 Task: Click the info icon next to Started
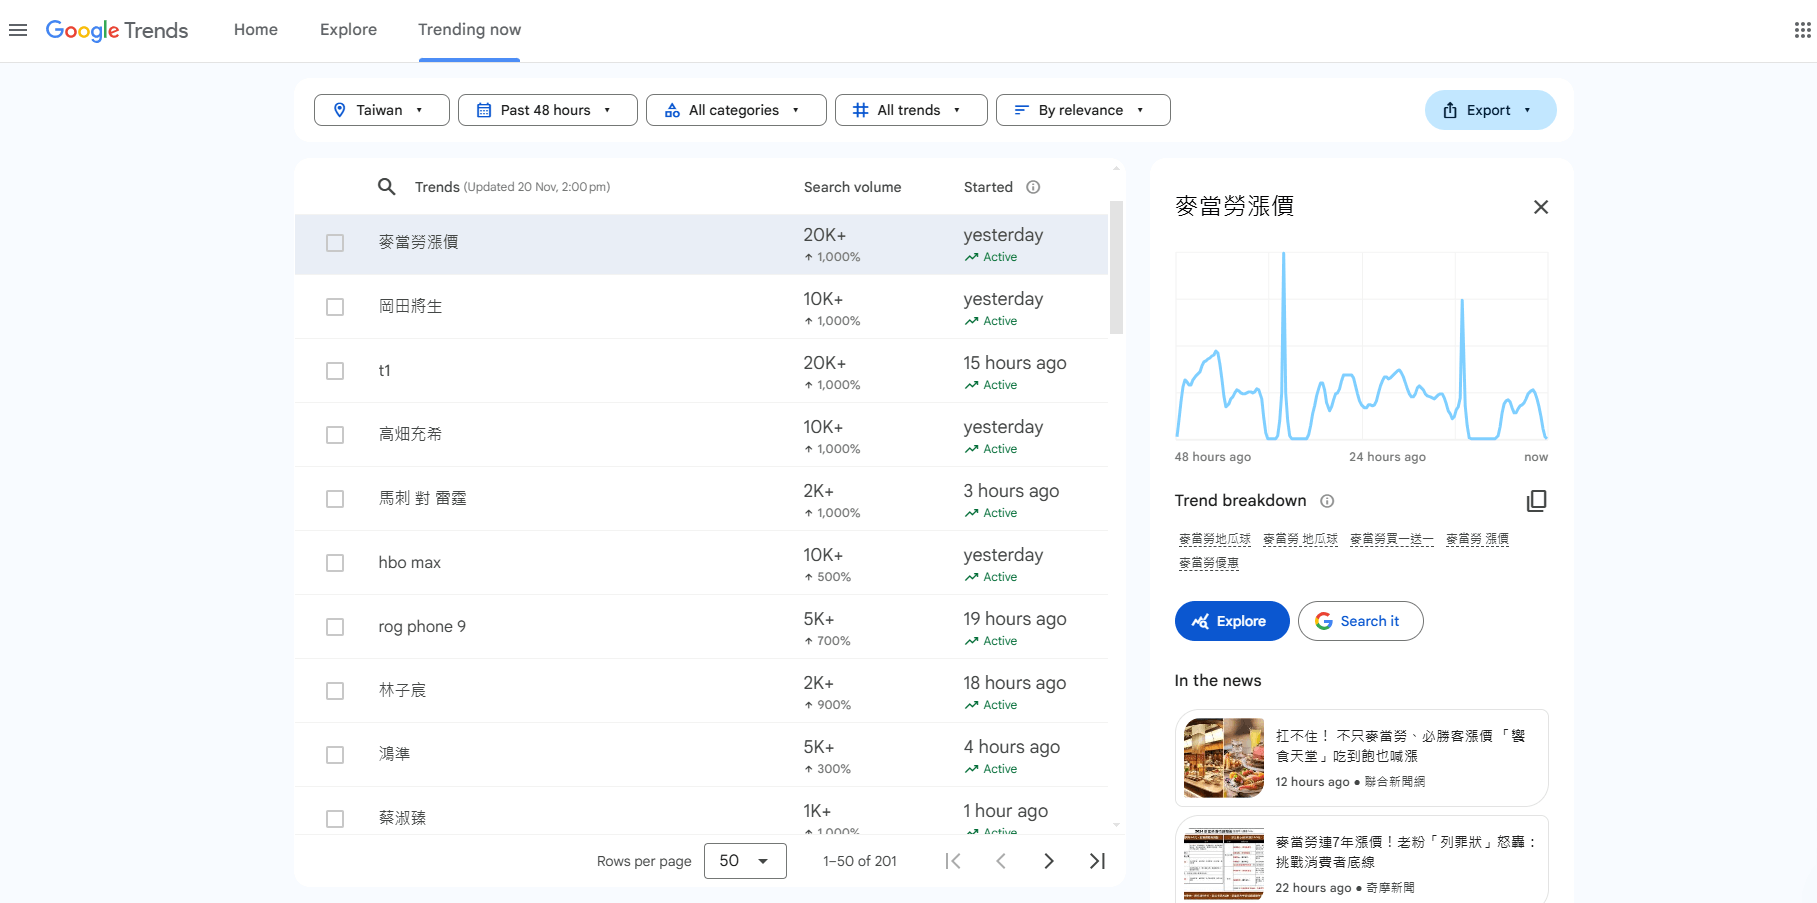(x=1033, y=187)
